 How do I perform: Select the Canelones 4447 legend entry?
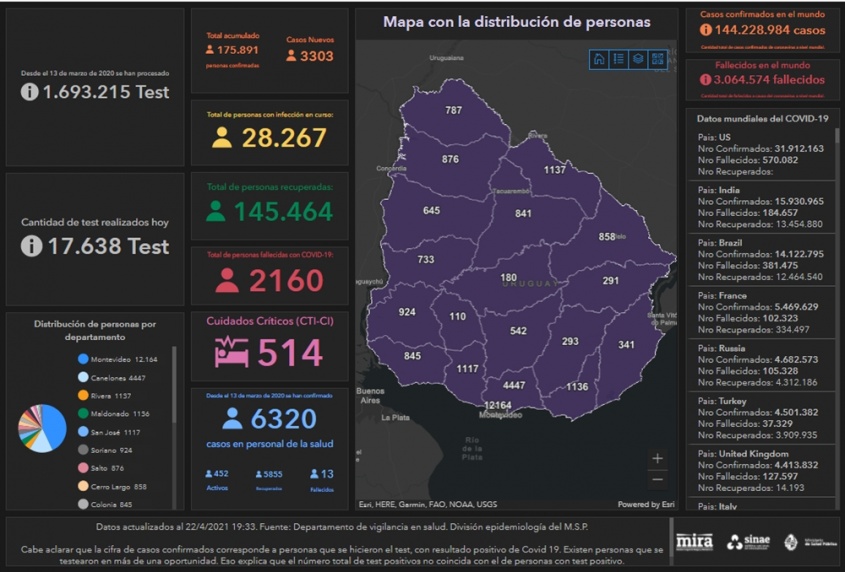pyautogui.click(x=117, y=377)
